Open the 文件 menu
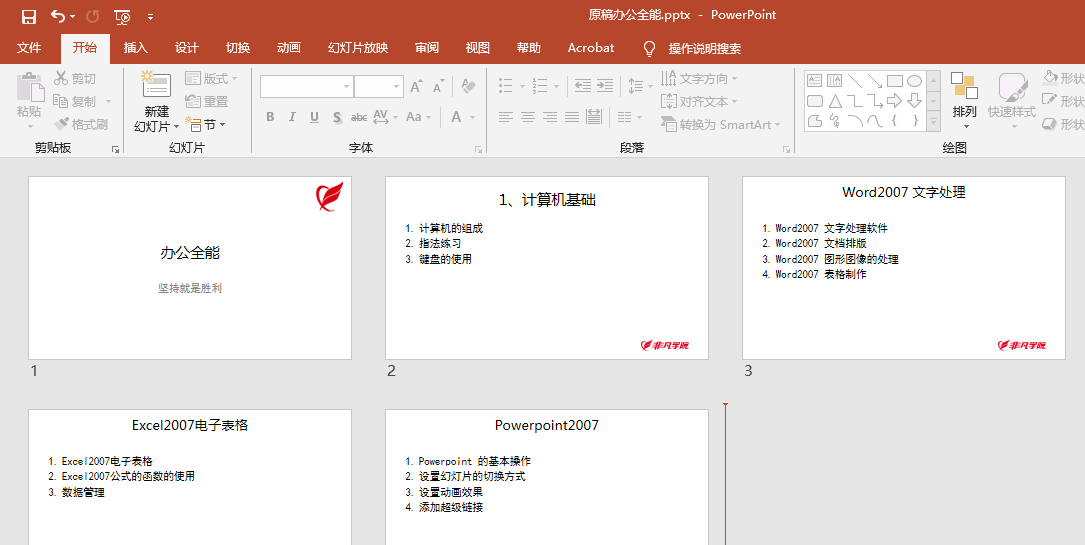Screen dimensions: 1085x545 [x=29, y=48]
